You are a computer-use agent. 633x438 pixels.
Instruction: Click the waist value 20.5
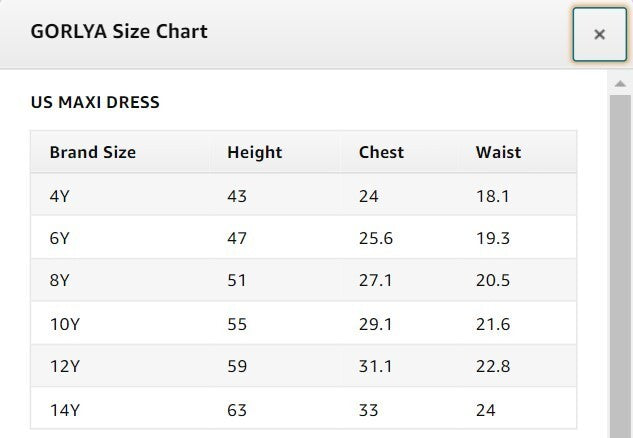coord(493,280)
